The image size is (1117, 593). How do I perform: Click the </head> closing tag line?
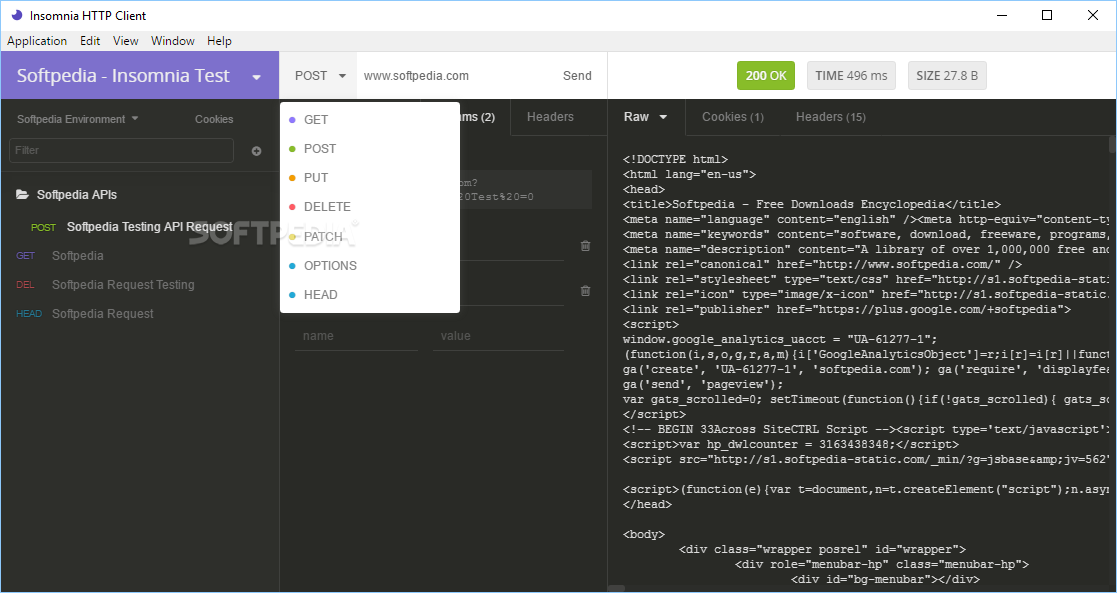coord(647,504)
